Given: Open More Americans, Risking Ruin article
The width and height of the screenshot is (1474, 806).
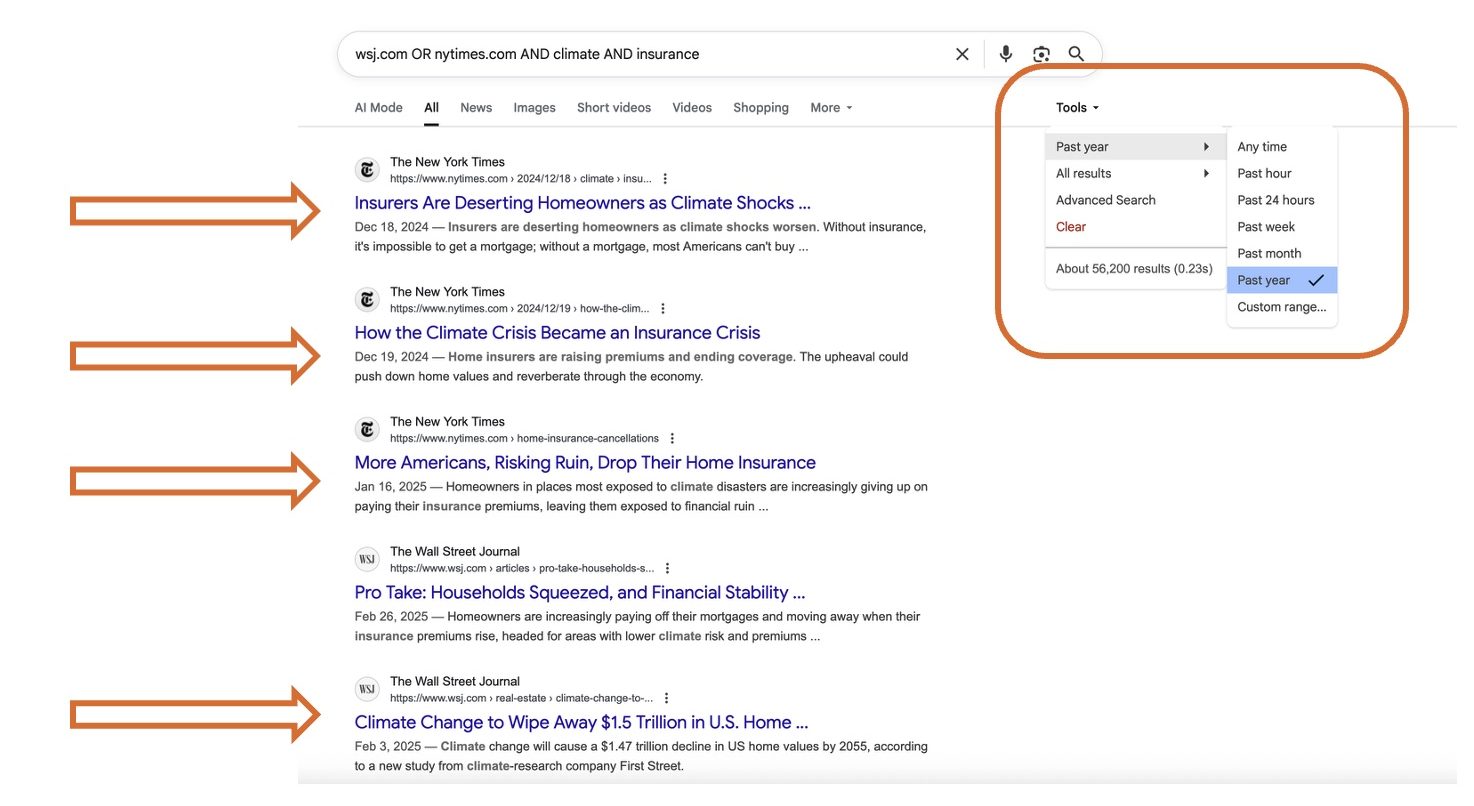Looking at the screenshot, I should pos(585,463).
